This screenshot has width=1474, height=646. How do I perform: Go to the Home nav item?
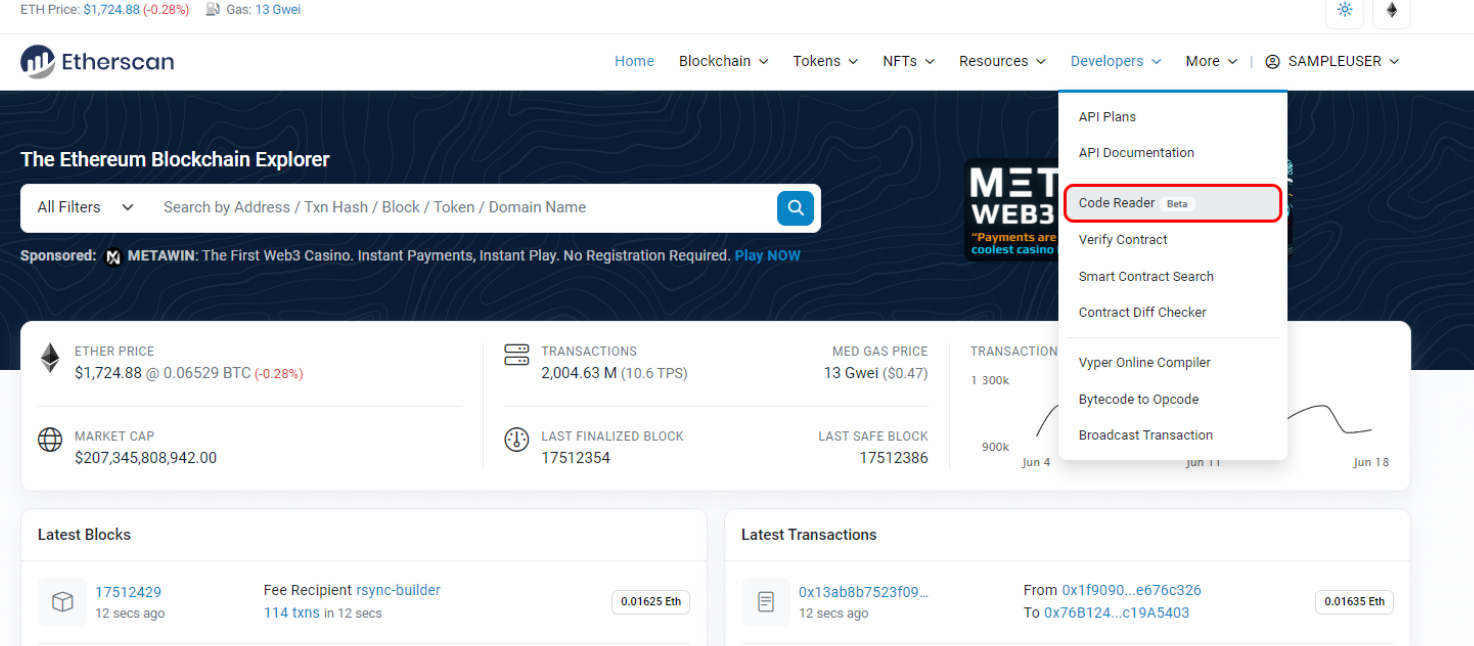click(634, 62)
